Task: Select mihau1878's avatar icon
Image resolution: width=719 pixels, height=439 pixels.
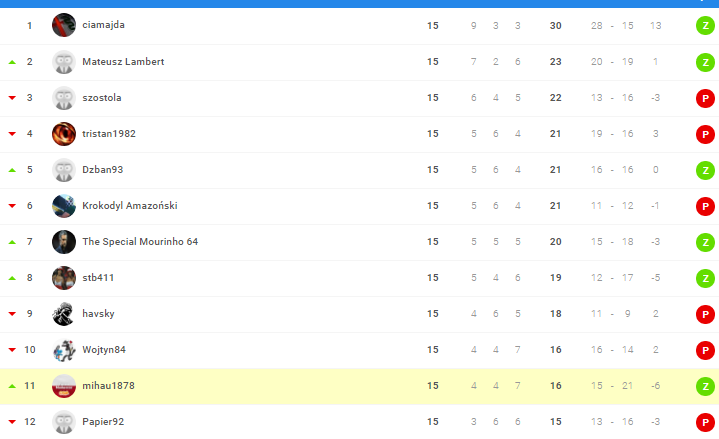Action: pyautogui.click(x=64, y=385)
